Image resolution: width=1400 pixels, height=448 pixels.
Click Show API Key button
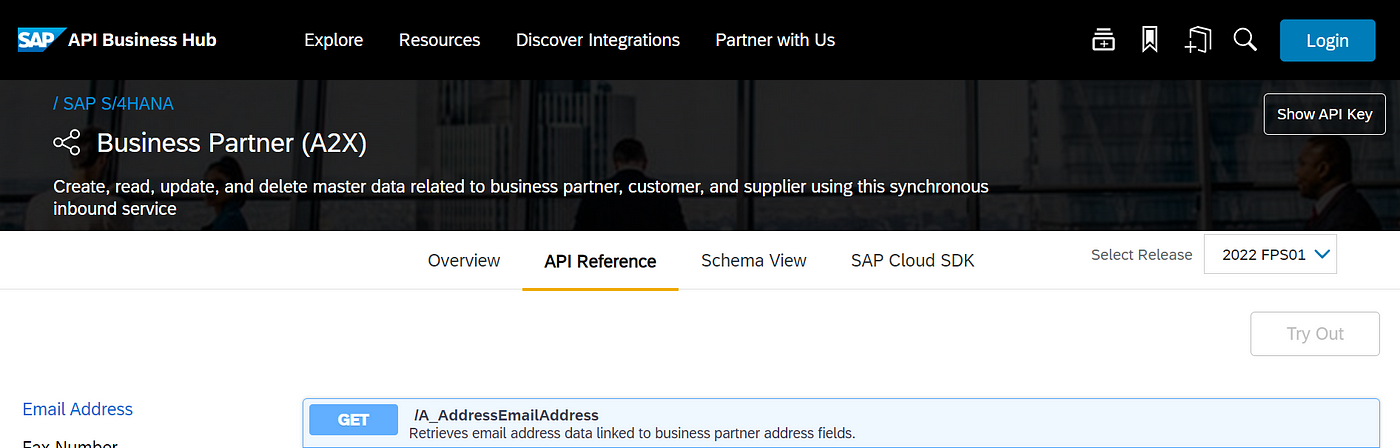pos(1323,114)
